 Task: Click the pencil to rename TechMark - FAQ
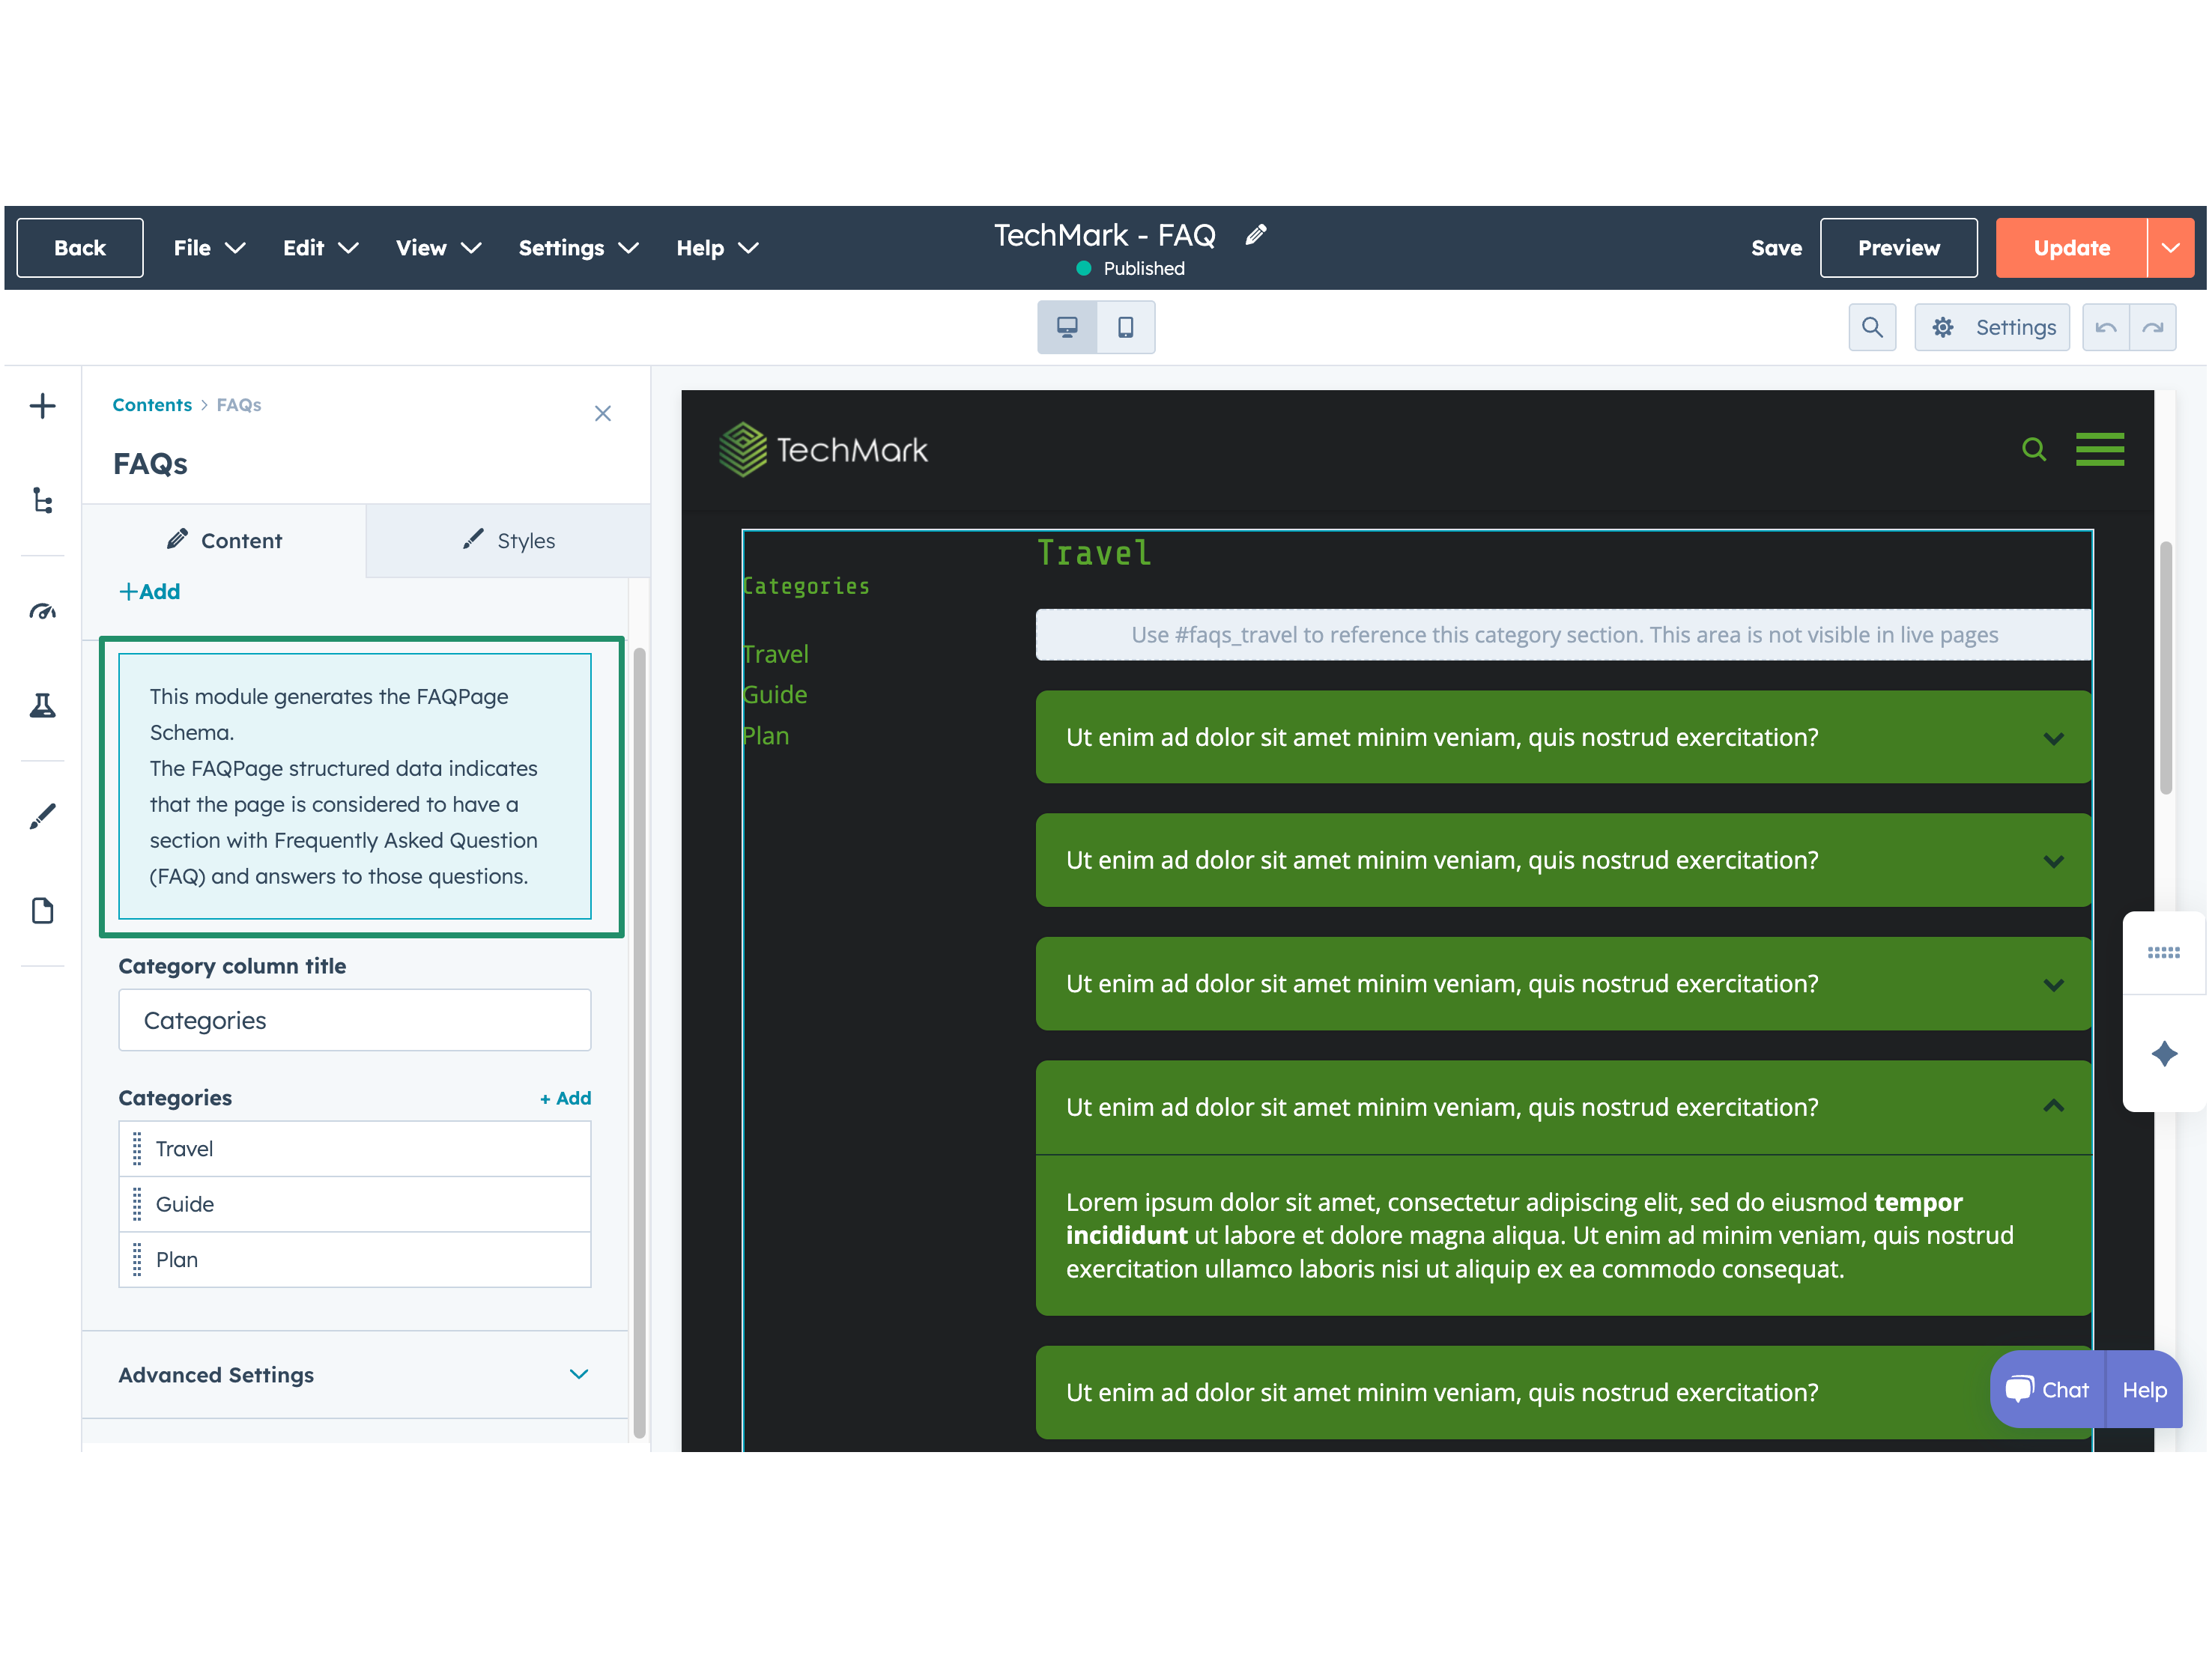[x=1256, y=235]
